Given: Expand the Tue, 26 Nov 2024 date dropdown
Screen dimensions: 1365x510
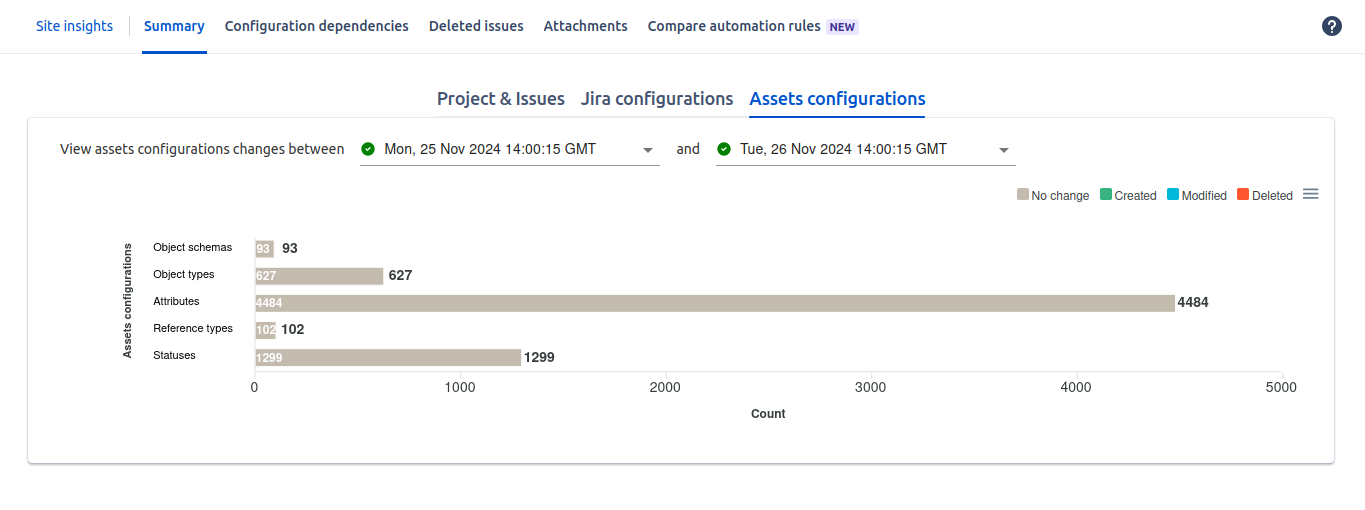Looking at the screenshot, I should (1004, 150).
